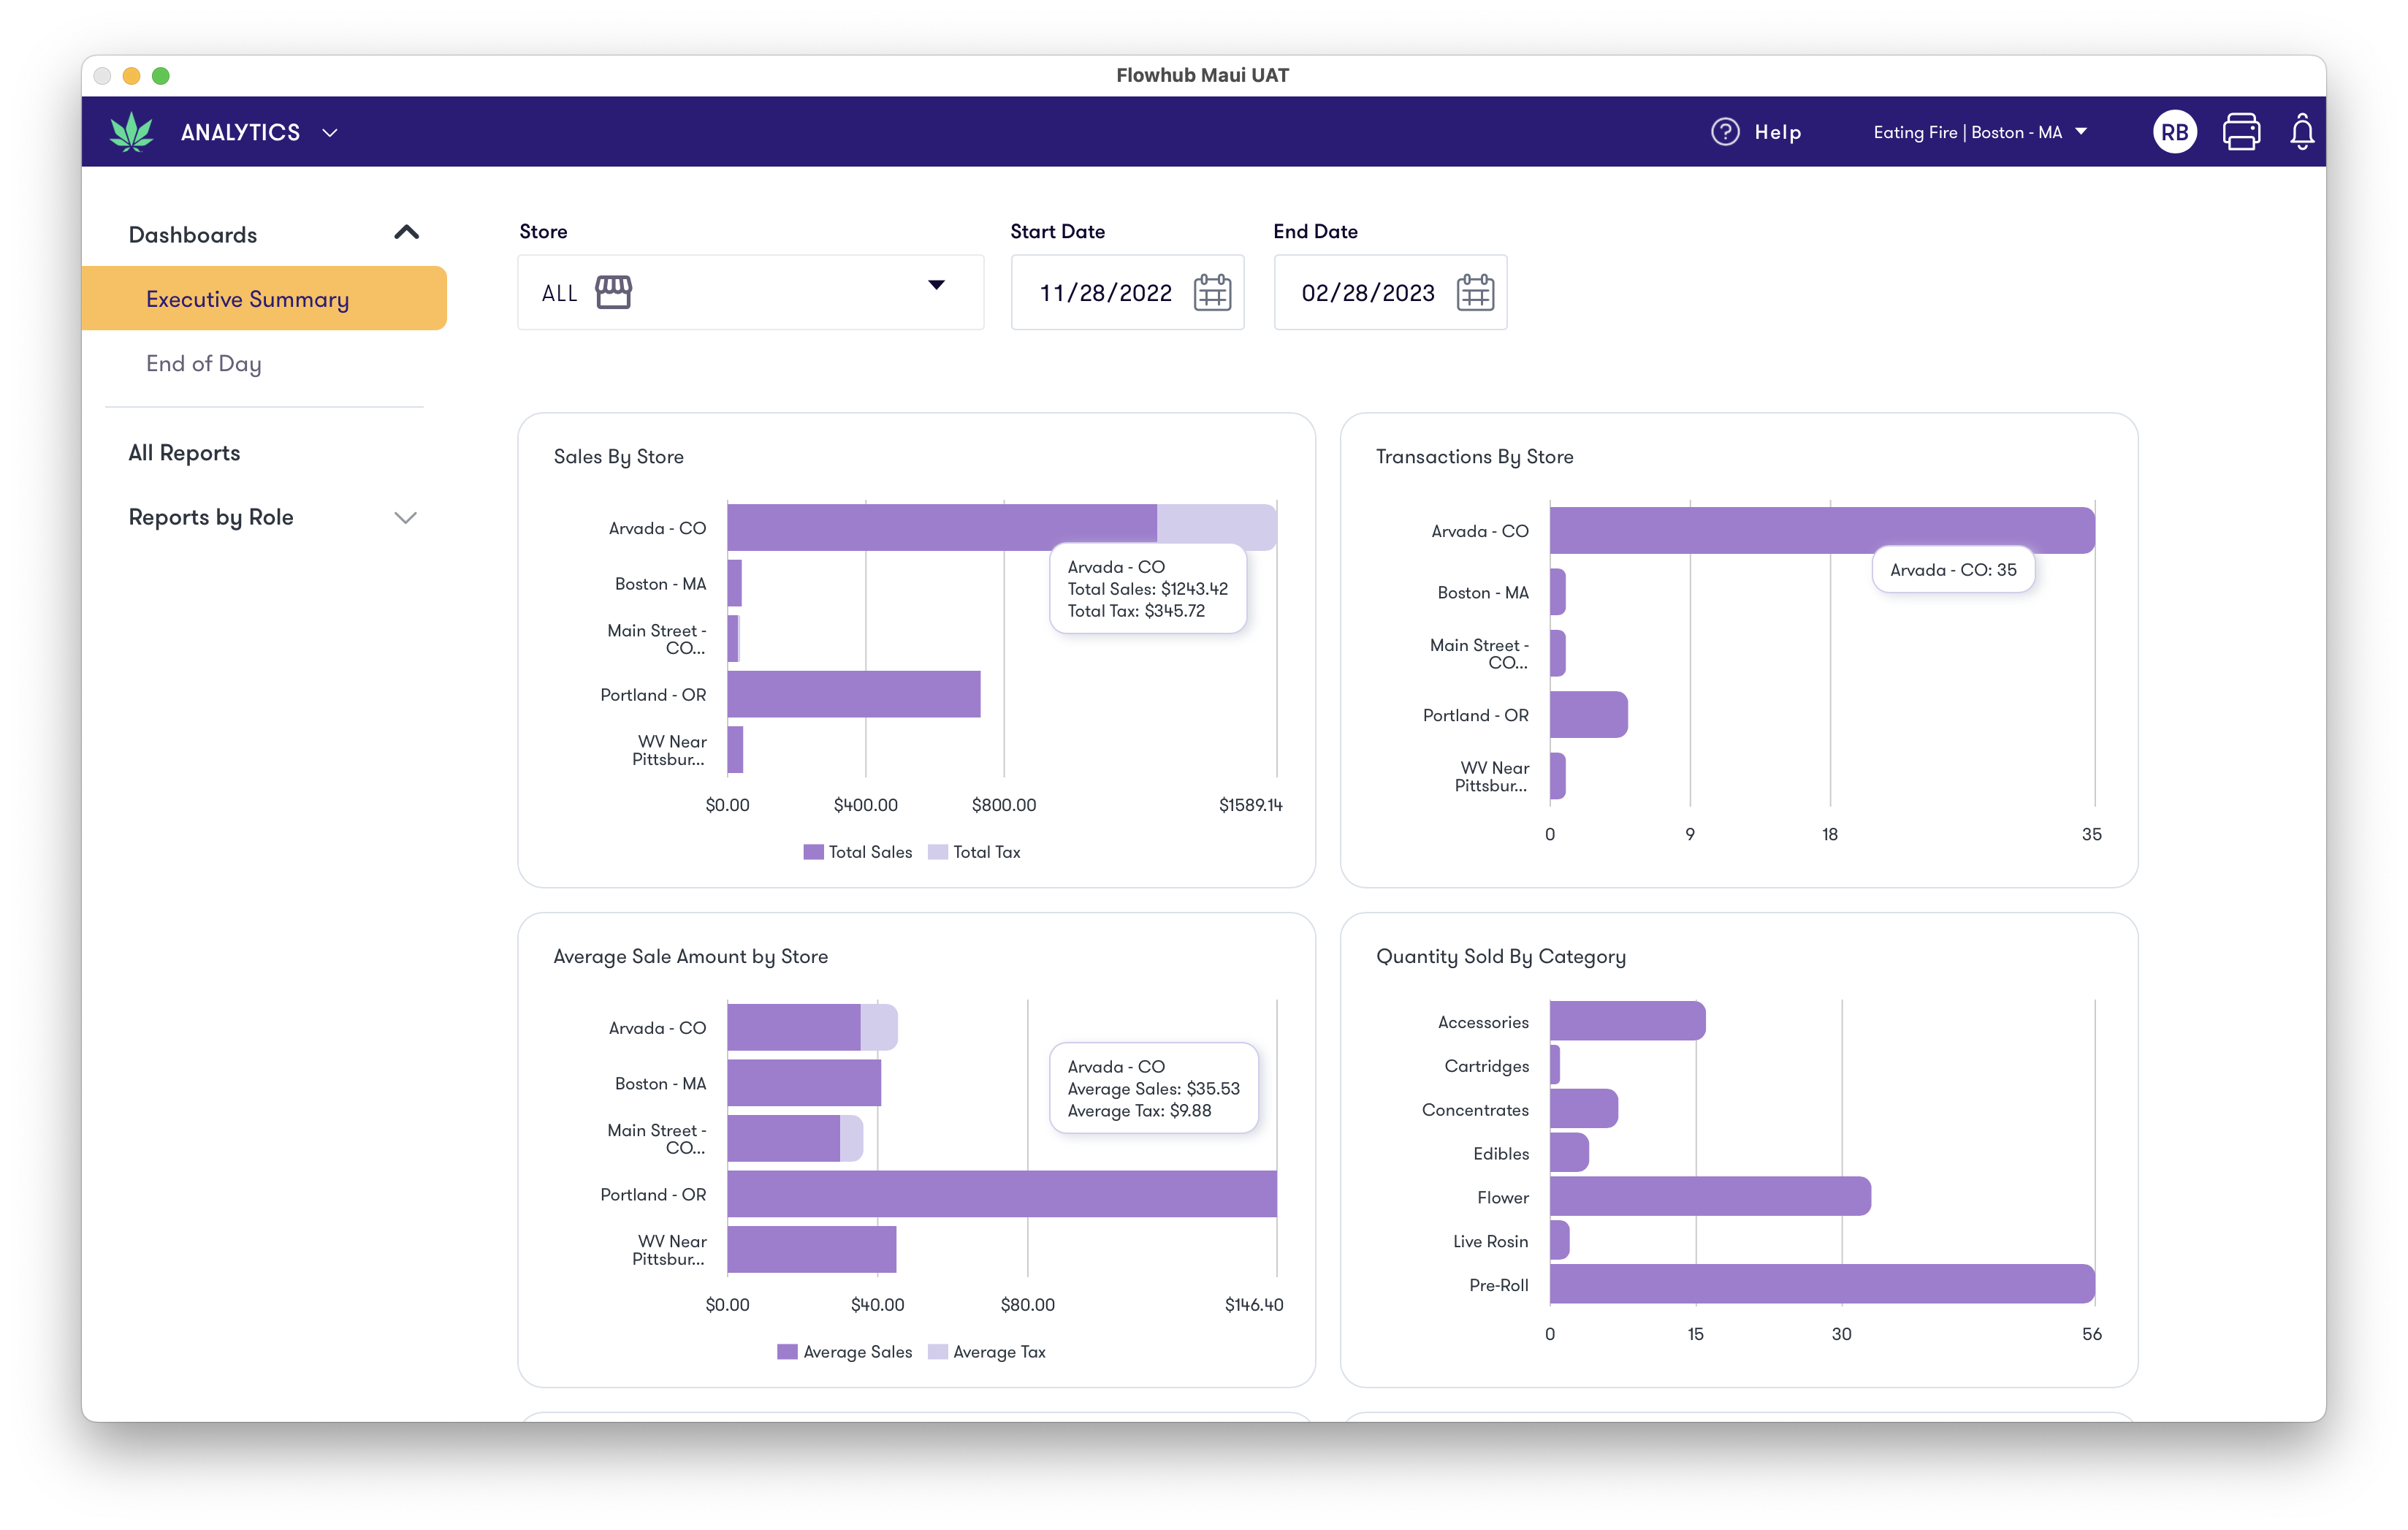Click Arvada - CO total tax bar segment

1216,526
